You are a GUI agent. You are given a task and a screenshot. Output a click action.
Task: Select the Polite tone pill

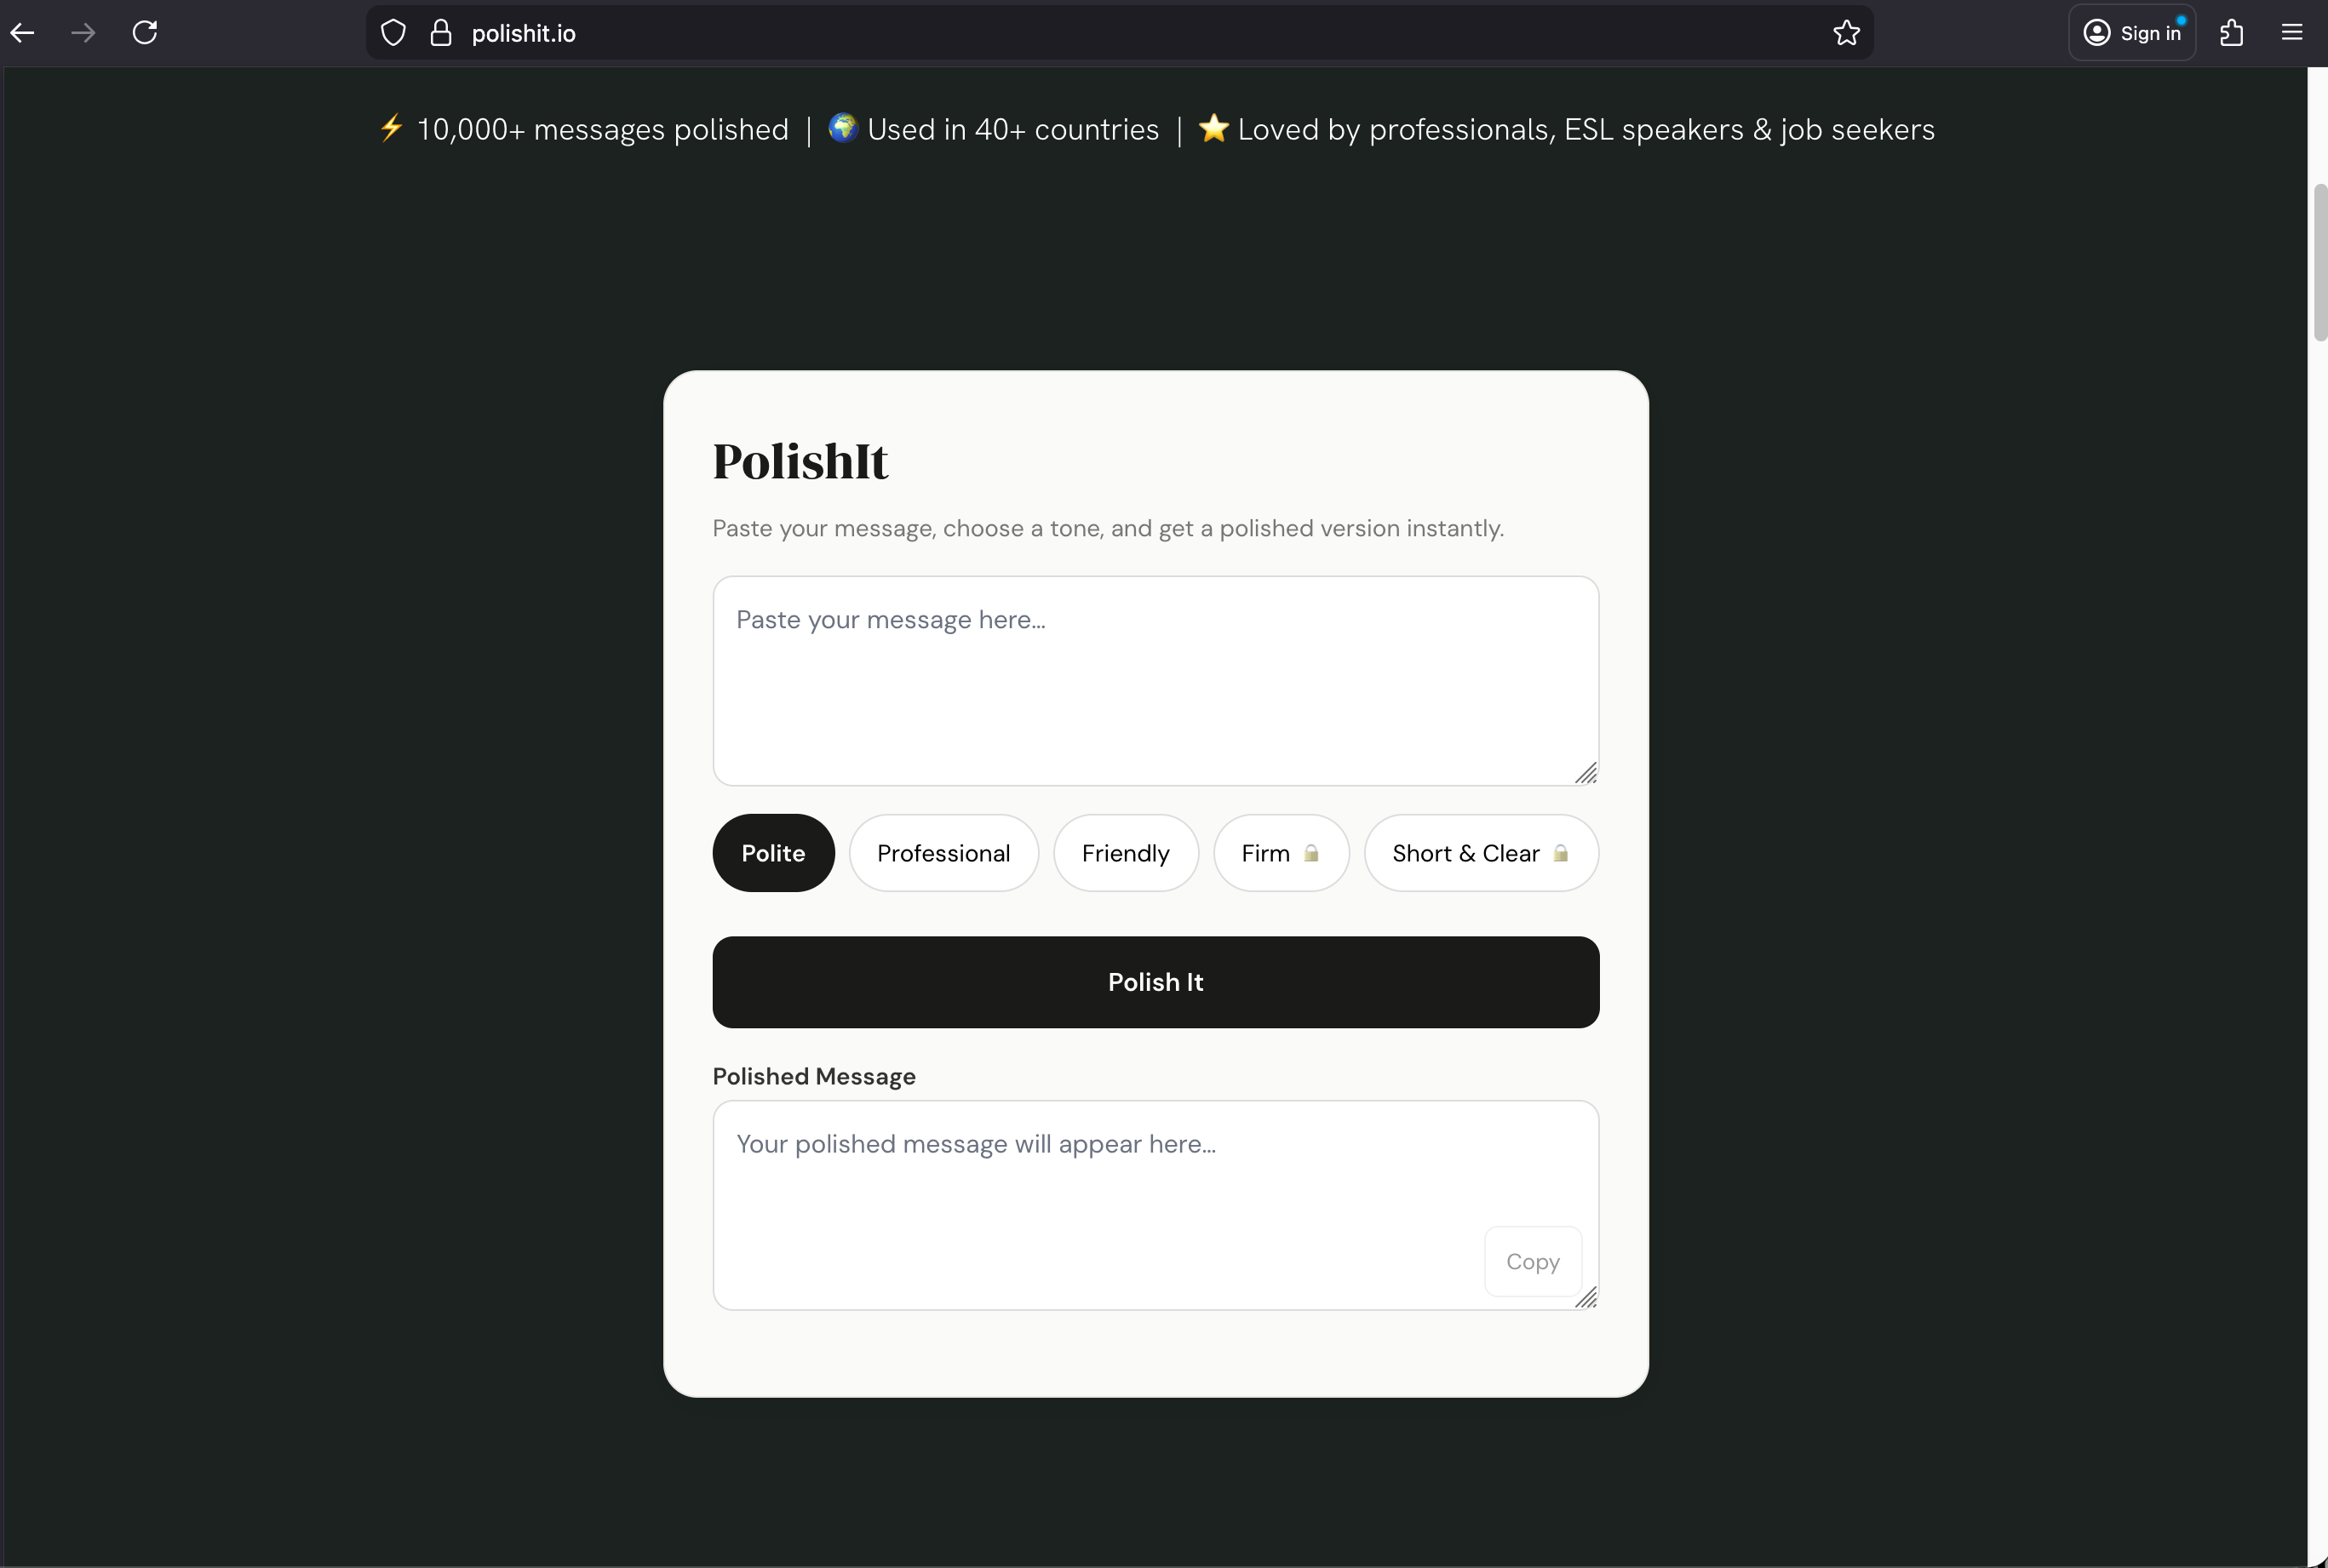[773, 852]
